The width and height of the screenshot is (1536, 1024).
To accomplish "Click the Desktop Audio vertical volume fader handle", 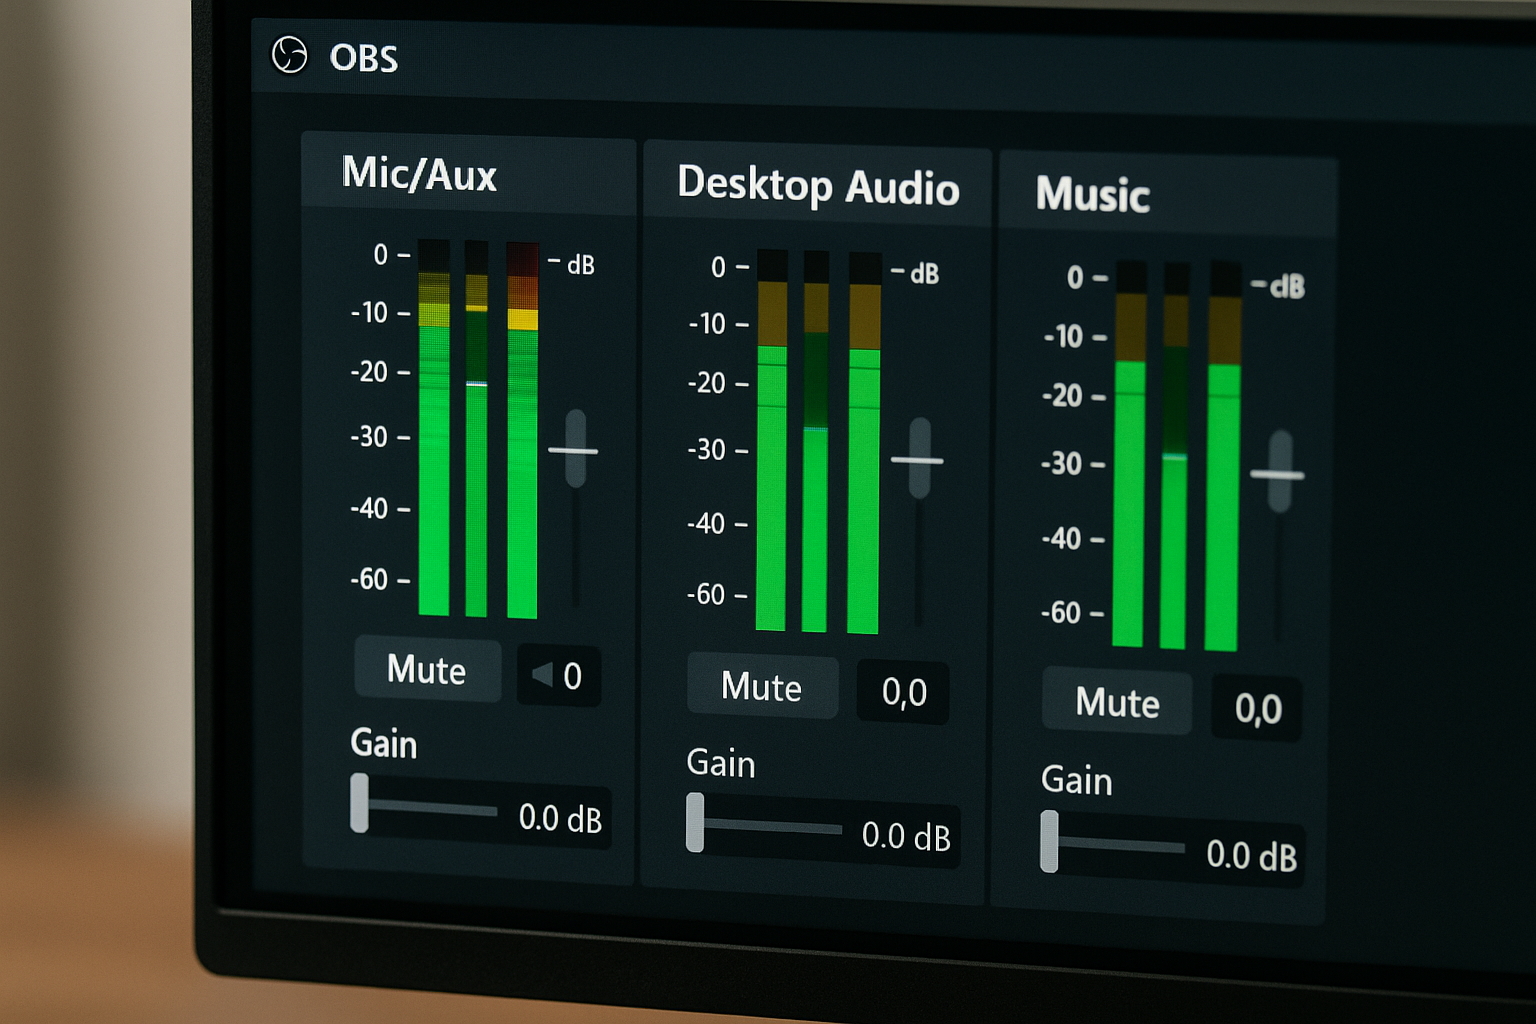I will point(918,460).
